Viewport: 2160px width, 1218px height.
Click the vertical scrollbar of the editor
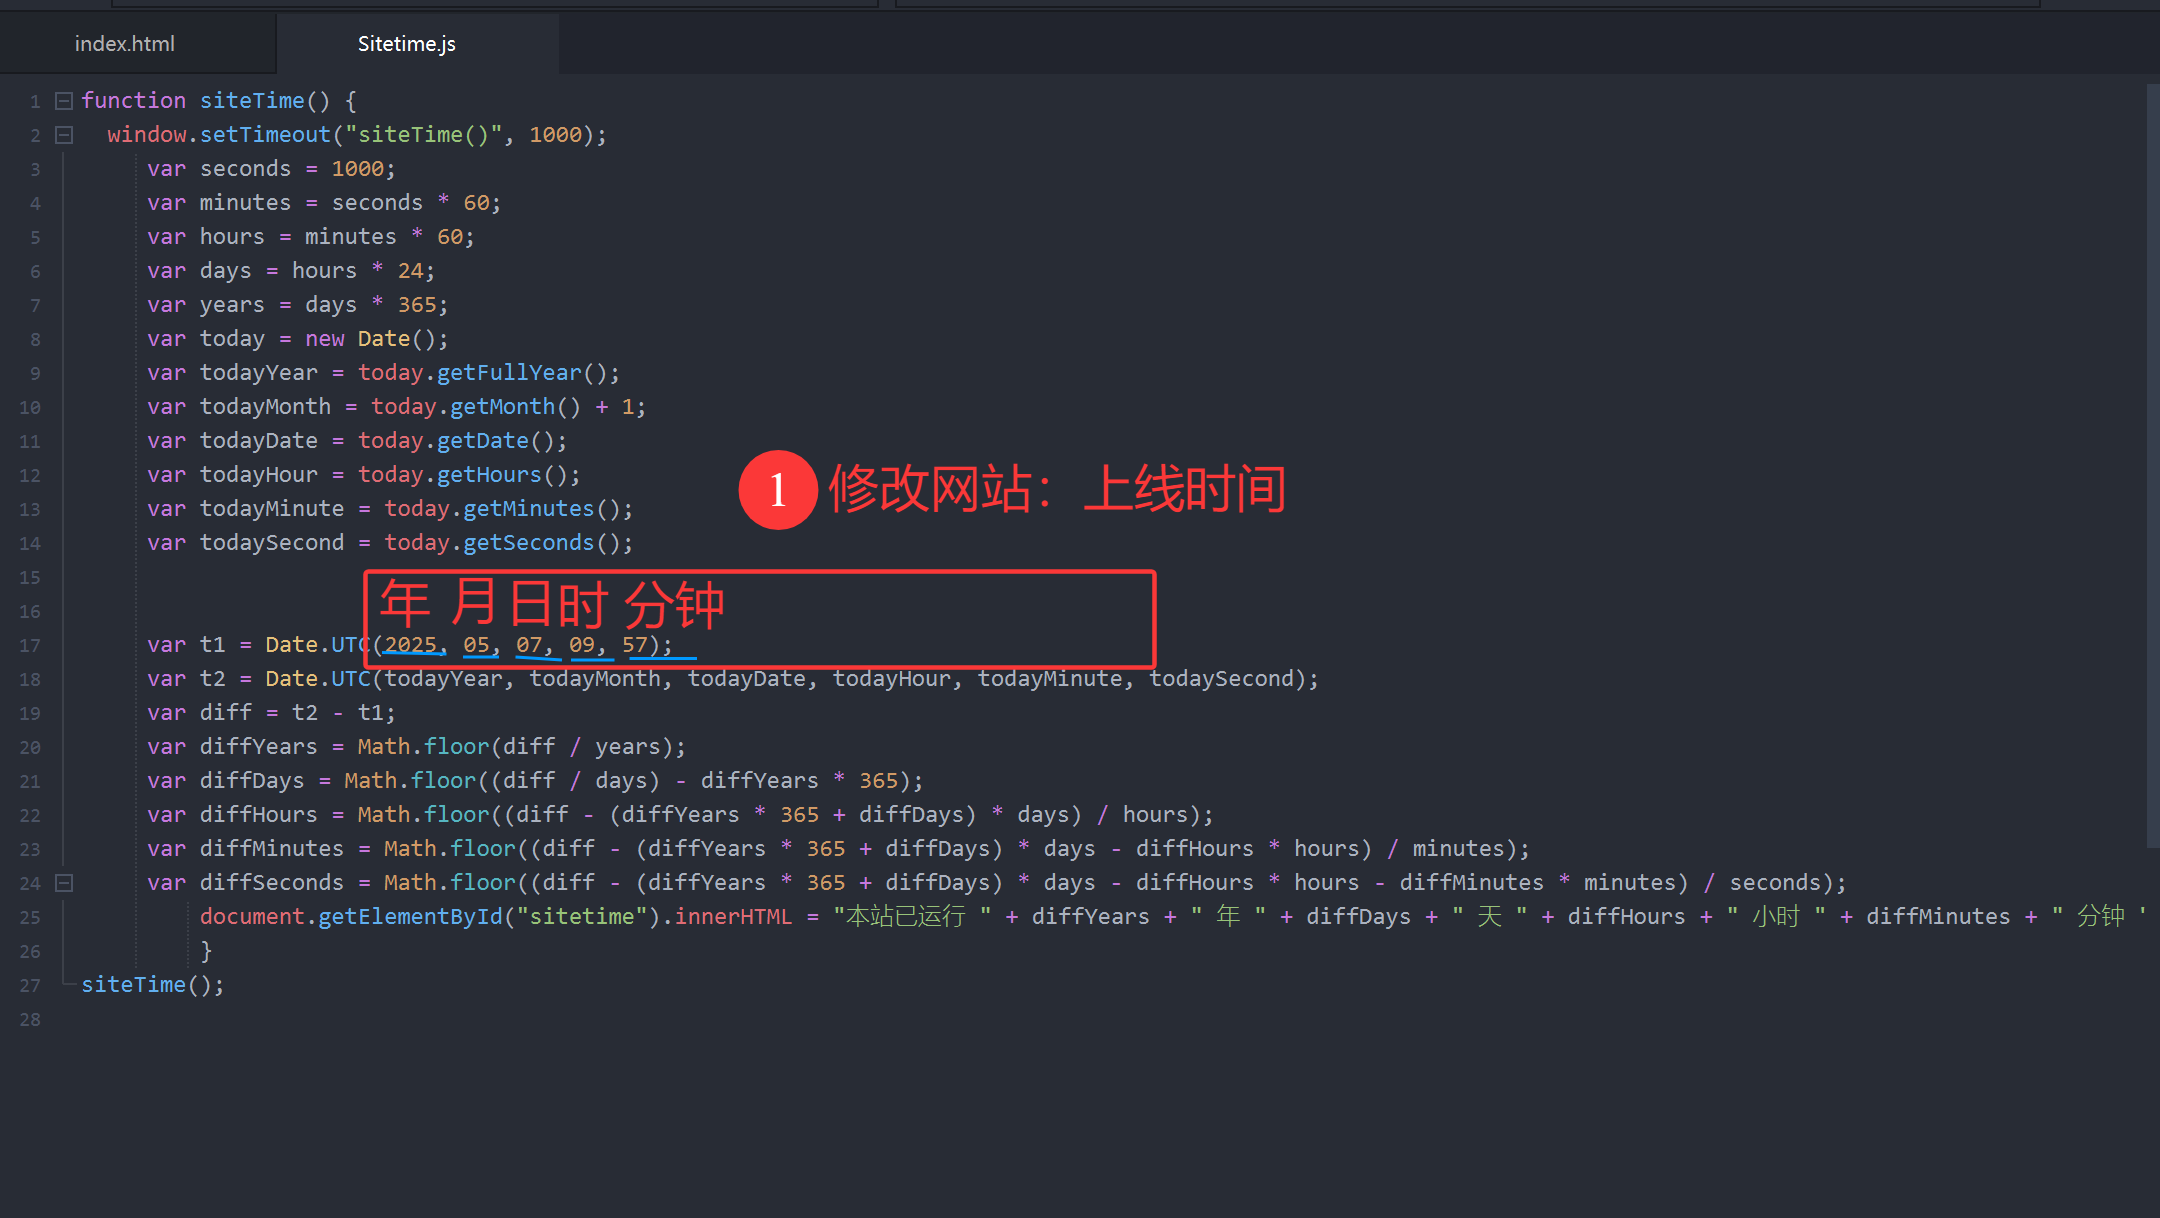tap(2152, 465)
